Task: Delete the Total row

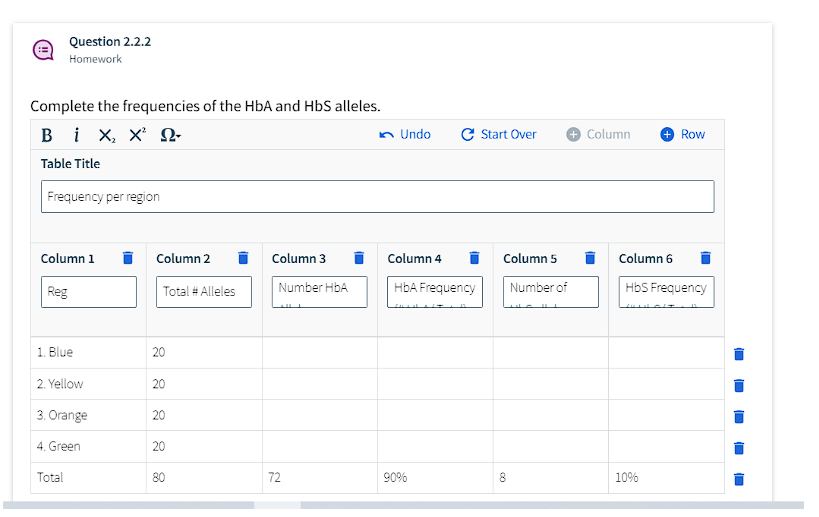Action: (x=739, y=478)
